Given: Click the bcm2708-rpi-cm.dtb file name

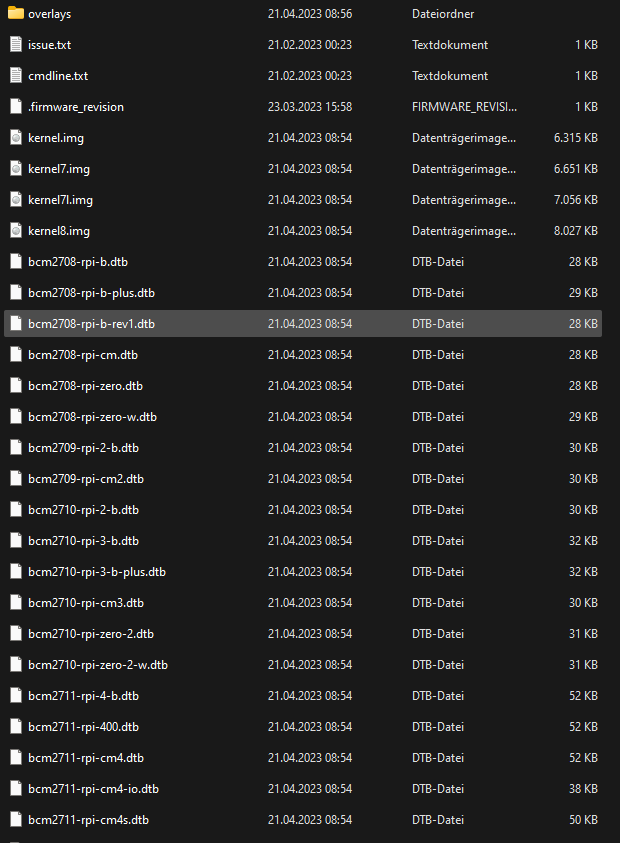Looking at the screenshot, I should [83, 355].
